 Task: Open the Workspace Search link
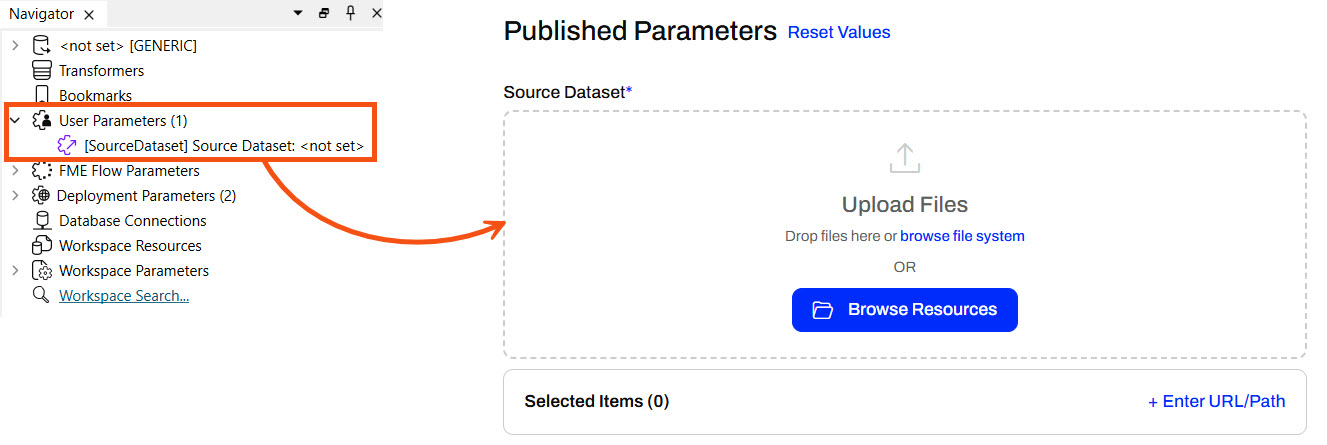tap(124, 296)
